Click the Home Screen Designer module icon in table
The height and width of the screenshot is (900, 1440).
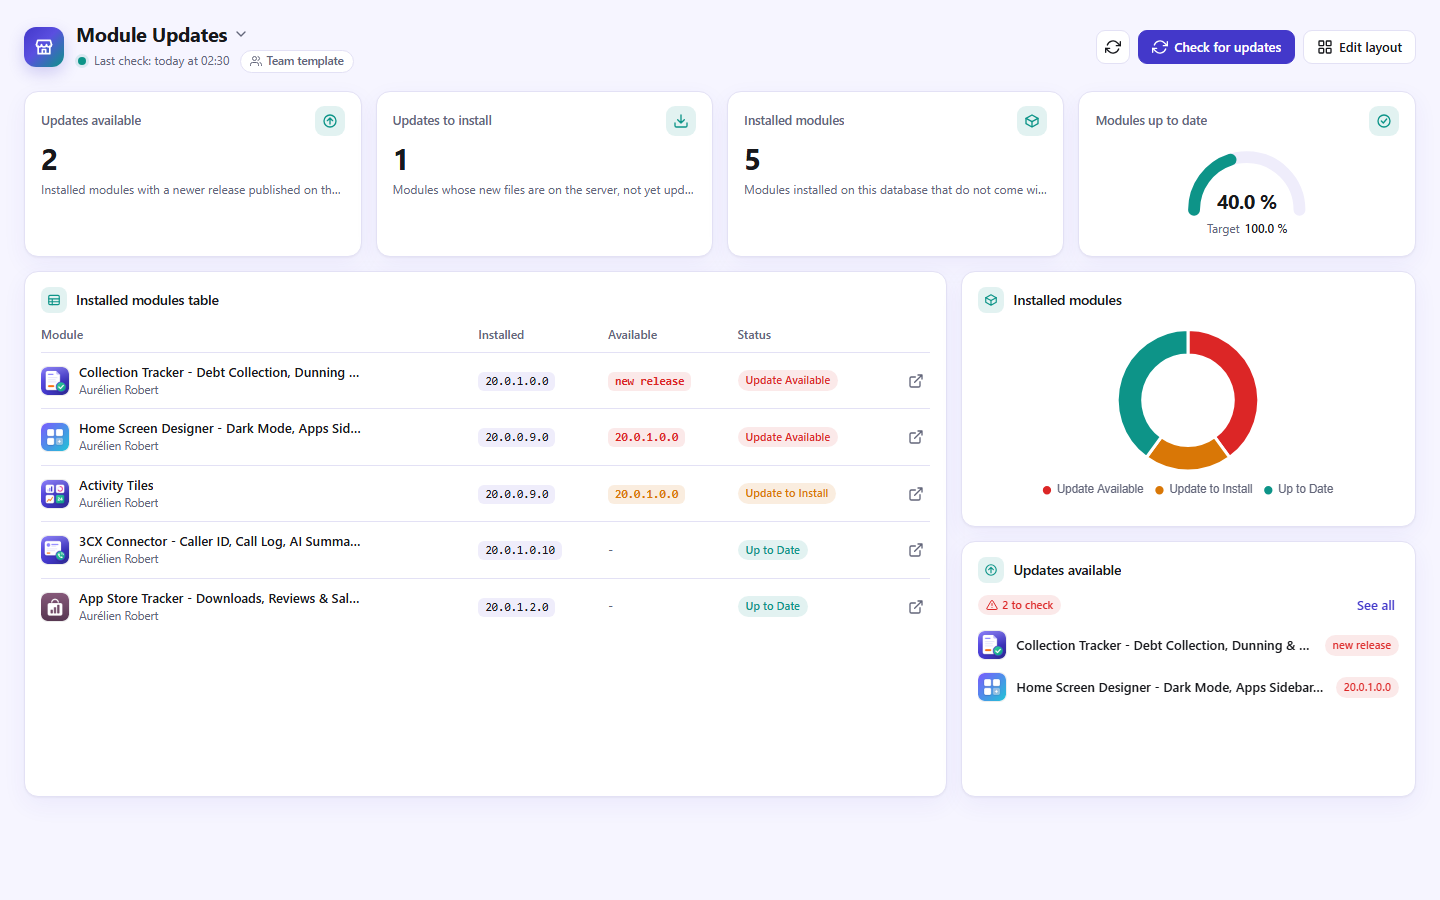[55, 437]
